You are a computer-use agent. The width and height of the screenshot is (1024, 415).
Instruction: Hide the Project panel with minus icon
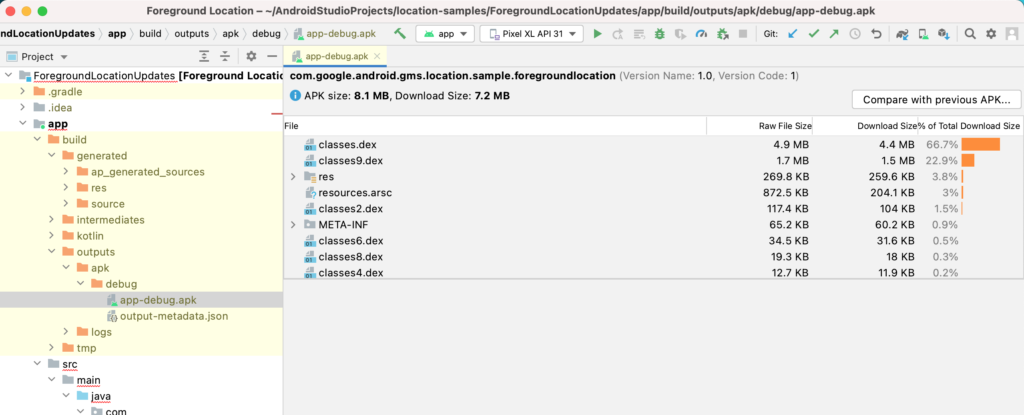[272, 56]
